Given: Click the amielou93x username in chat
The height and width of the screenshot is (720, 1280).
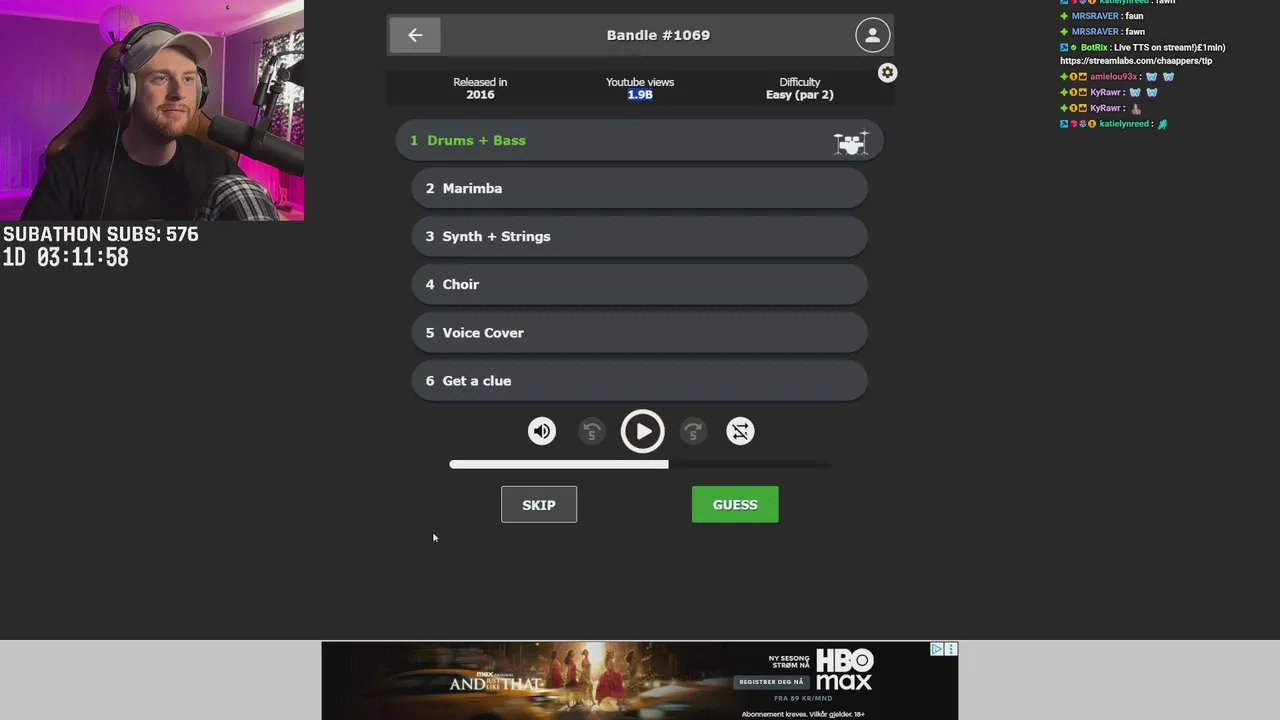Looking at the screenshot, I should tap(1113, 77).
